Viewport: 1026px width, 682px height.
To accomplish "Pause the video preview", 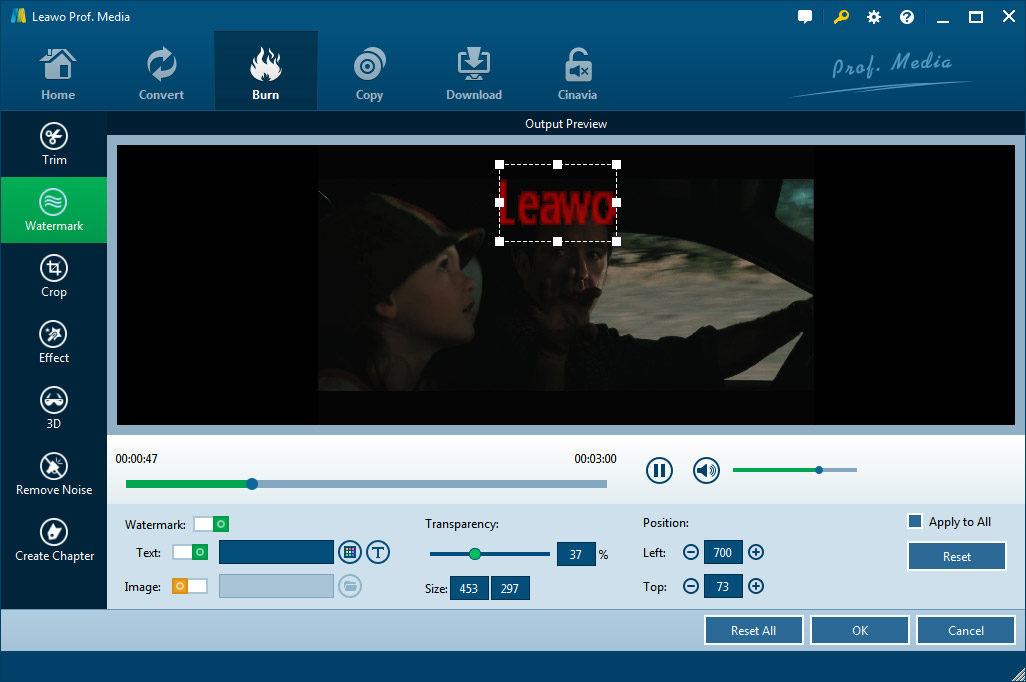I will 659,470.
